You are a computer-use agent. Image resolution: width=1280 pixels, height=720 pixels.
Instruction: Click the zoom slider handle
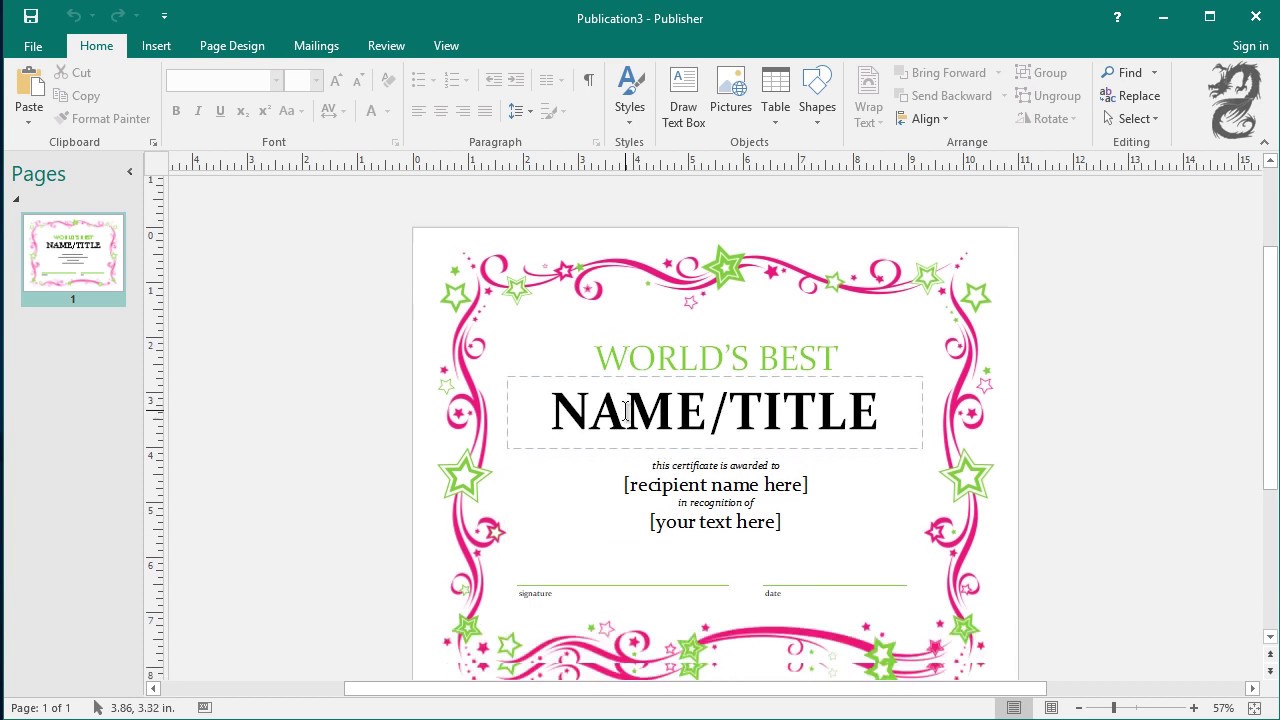(x=1114, y=708)
